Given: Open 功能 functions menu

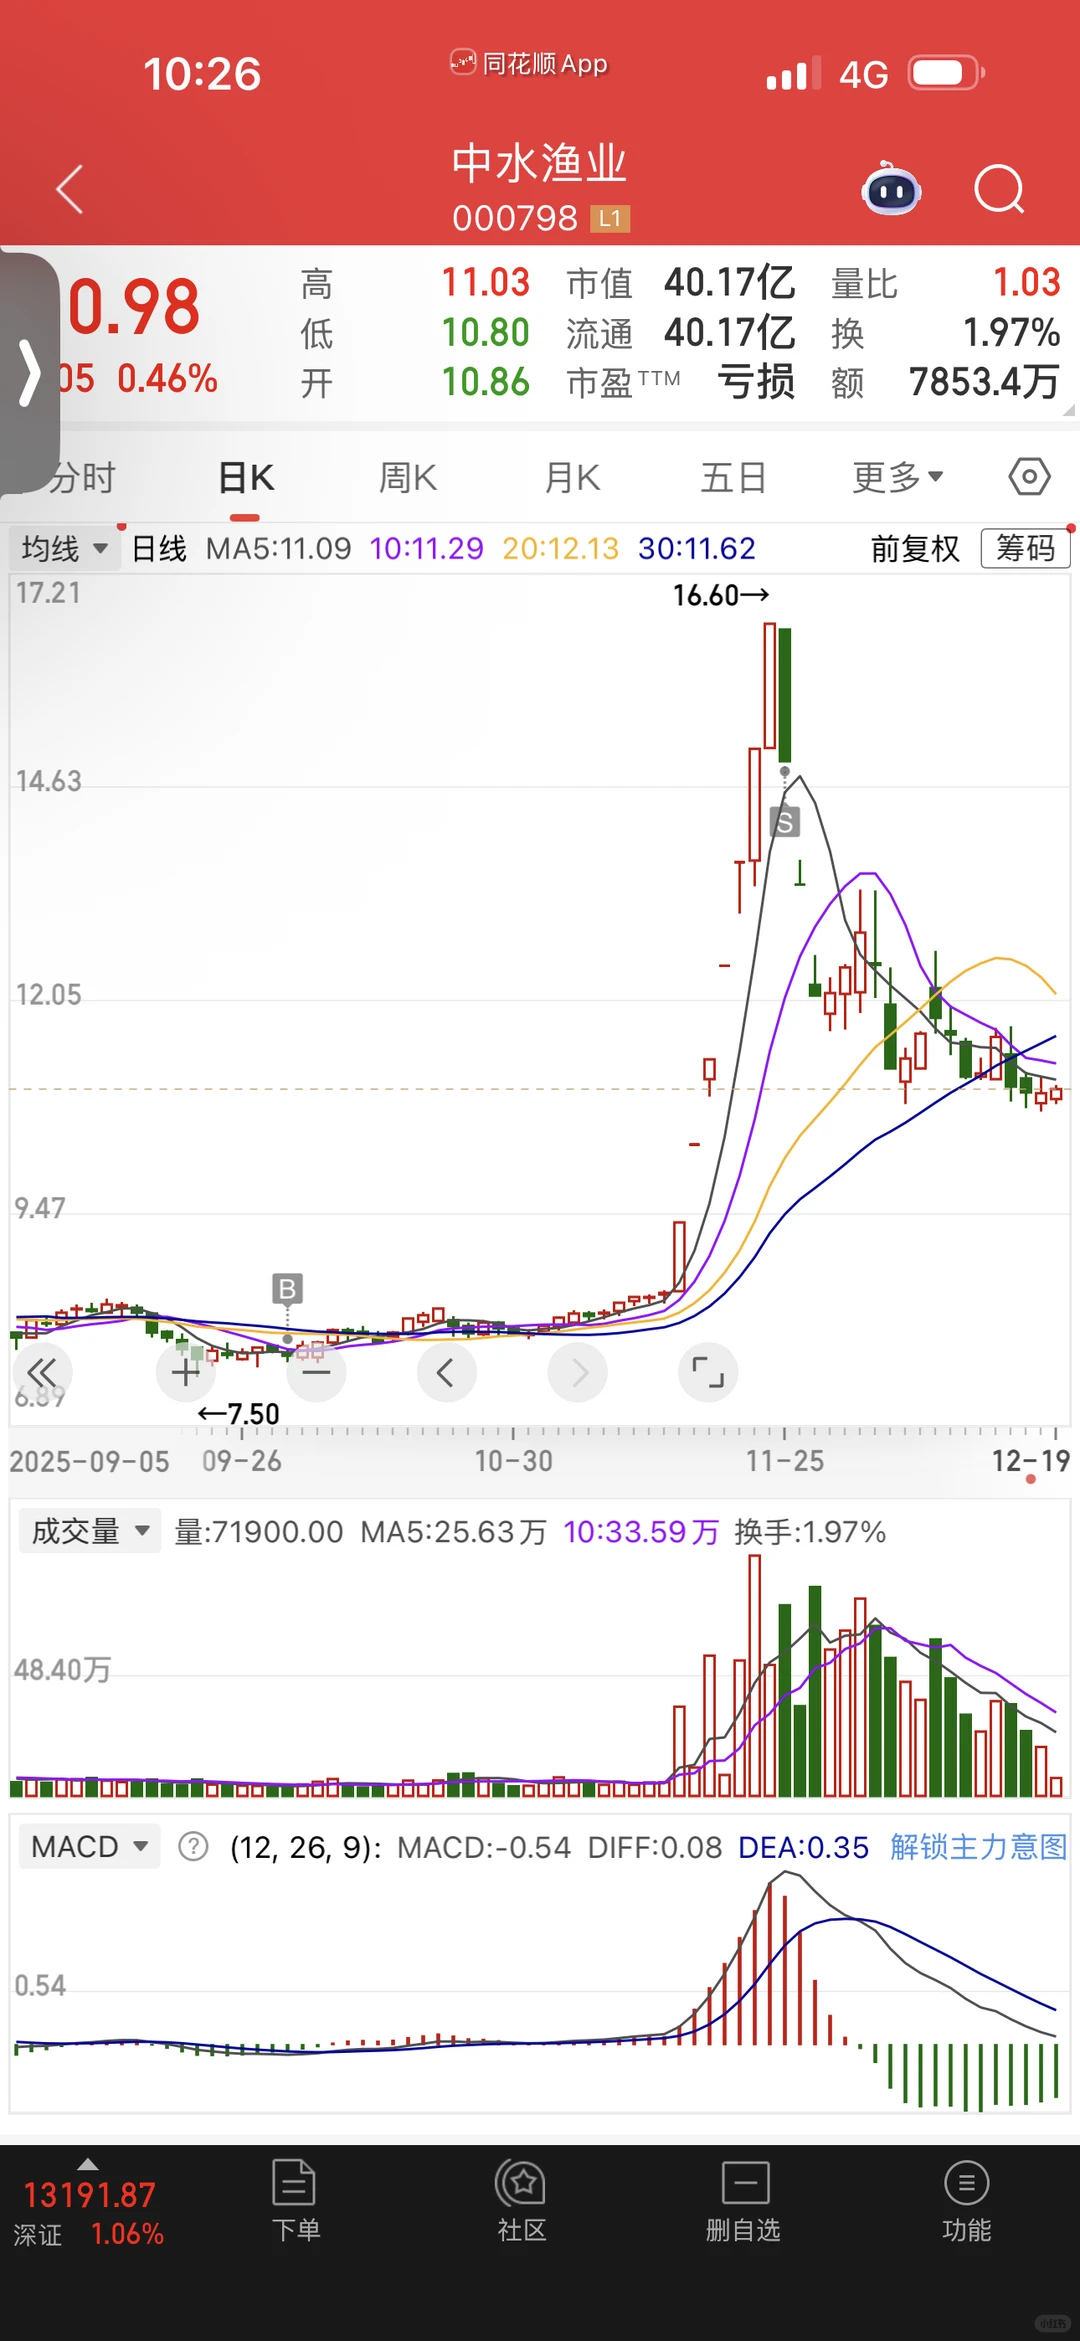Looking at the screenshot, I should (x=966, y=2200).
